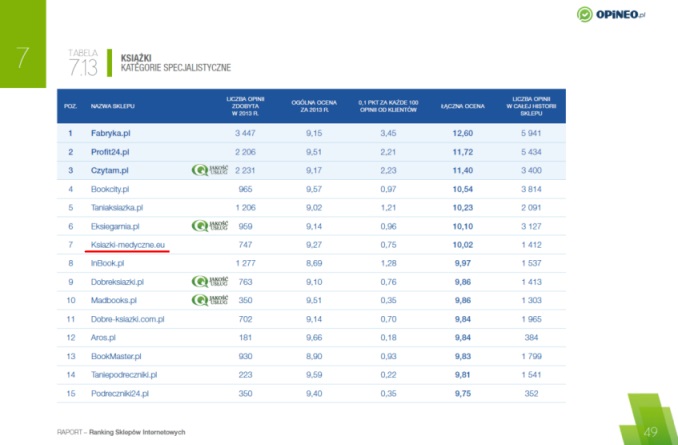Select Taniaksiazka.pl's 1 206 opinions value

point(245,208)
